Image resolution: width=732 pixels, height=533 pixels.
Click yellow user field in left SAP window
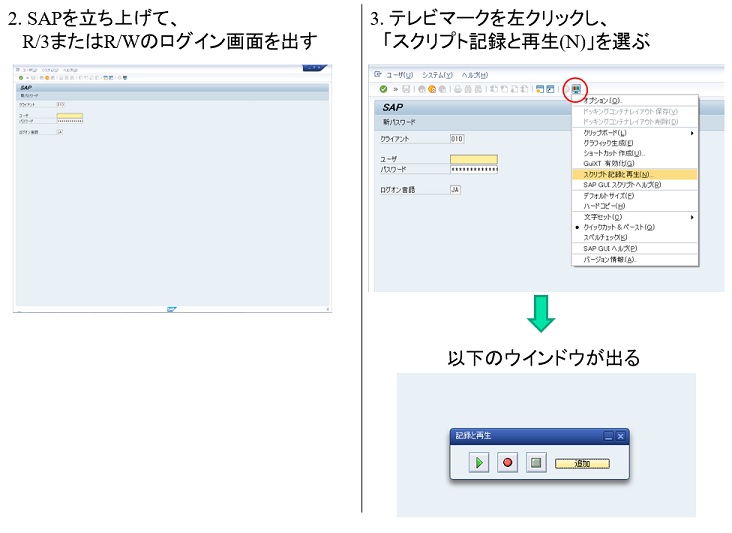[x=70, y=115]
